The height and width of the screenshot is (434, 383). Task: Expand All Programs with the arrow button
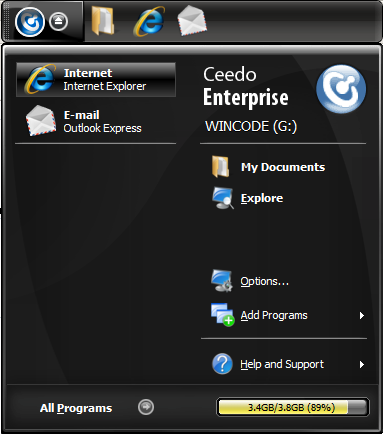pos(146,407)
